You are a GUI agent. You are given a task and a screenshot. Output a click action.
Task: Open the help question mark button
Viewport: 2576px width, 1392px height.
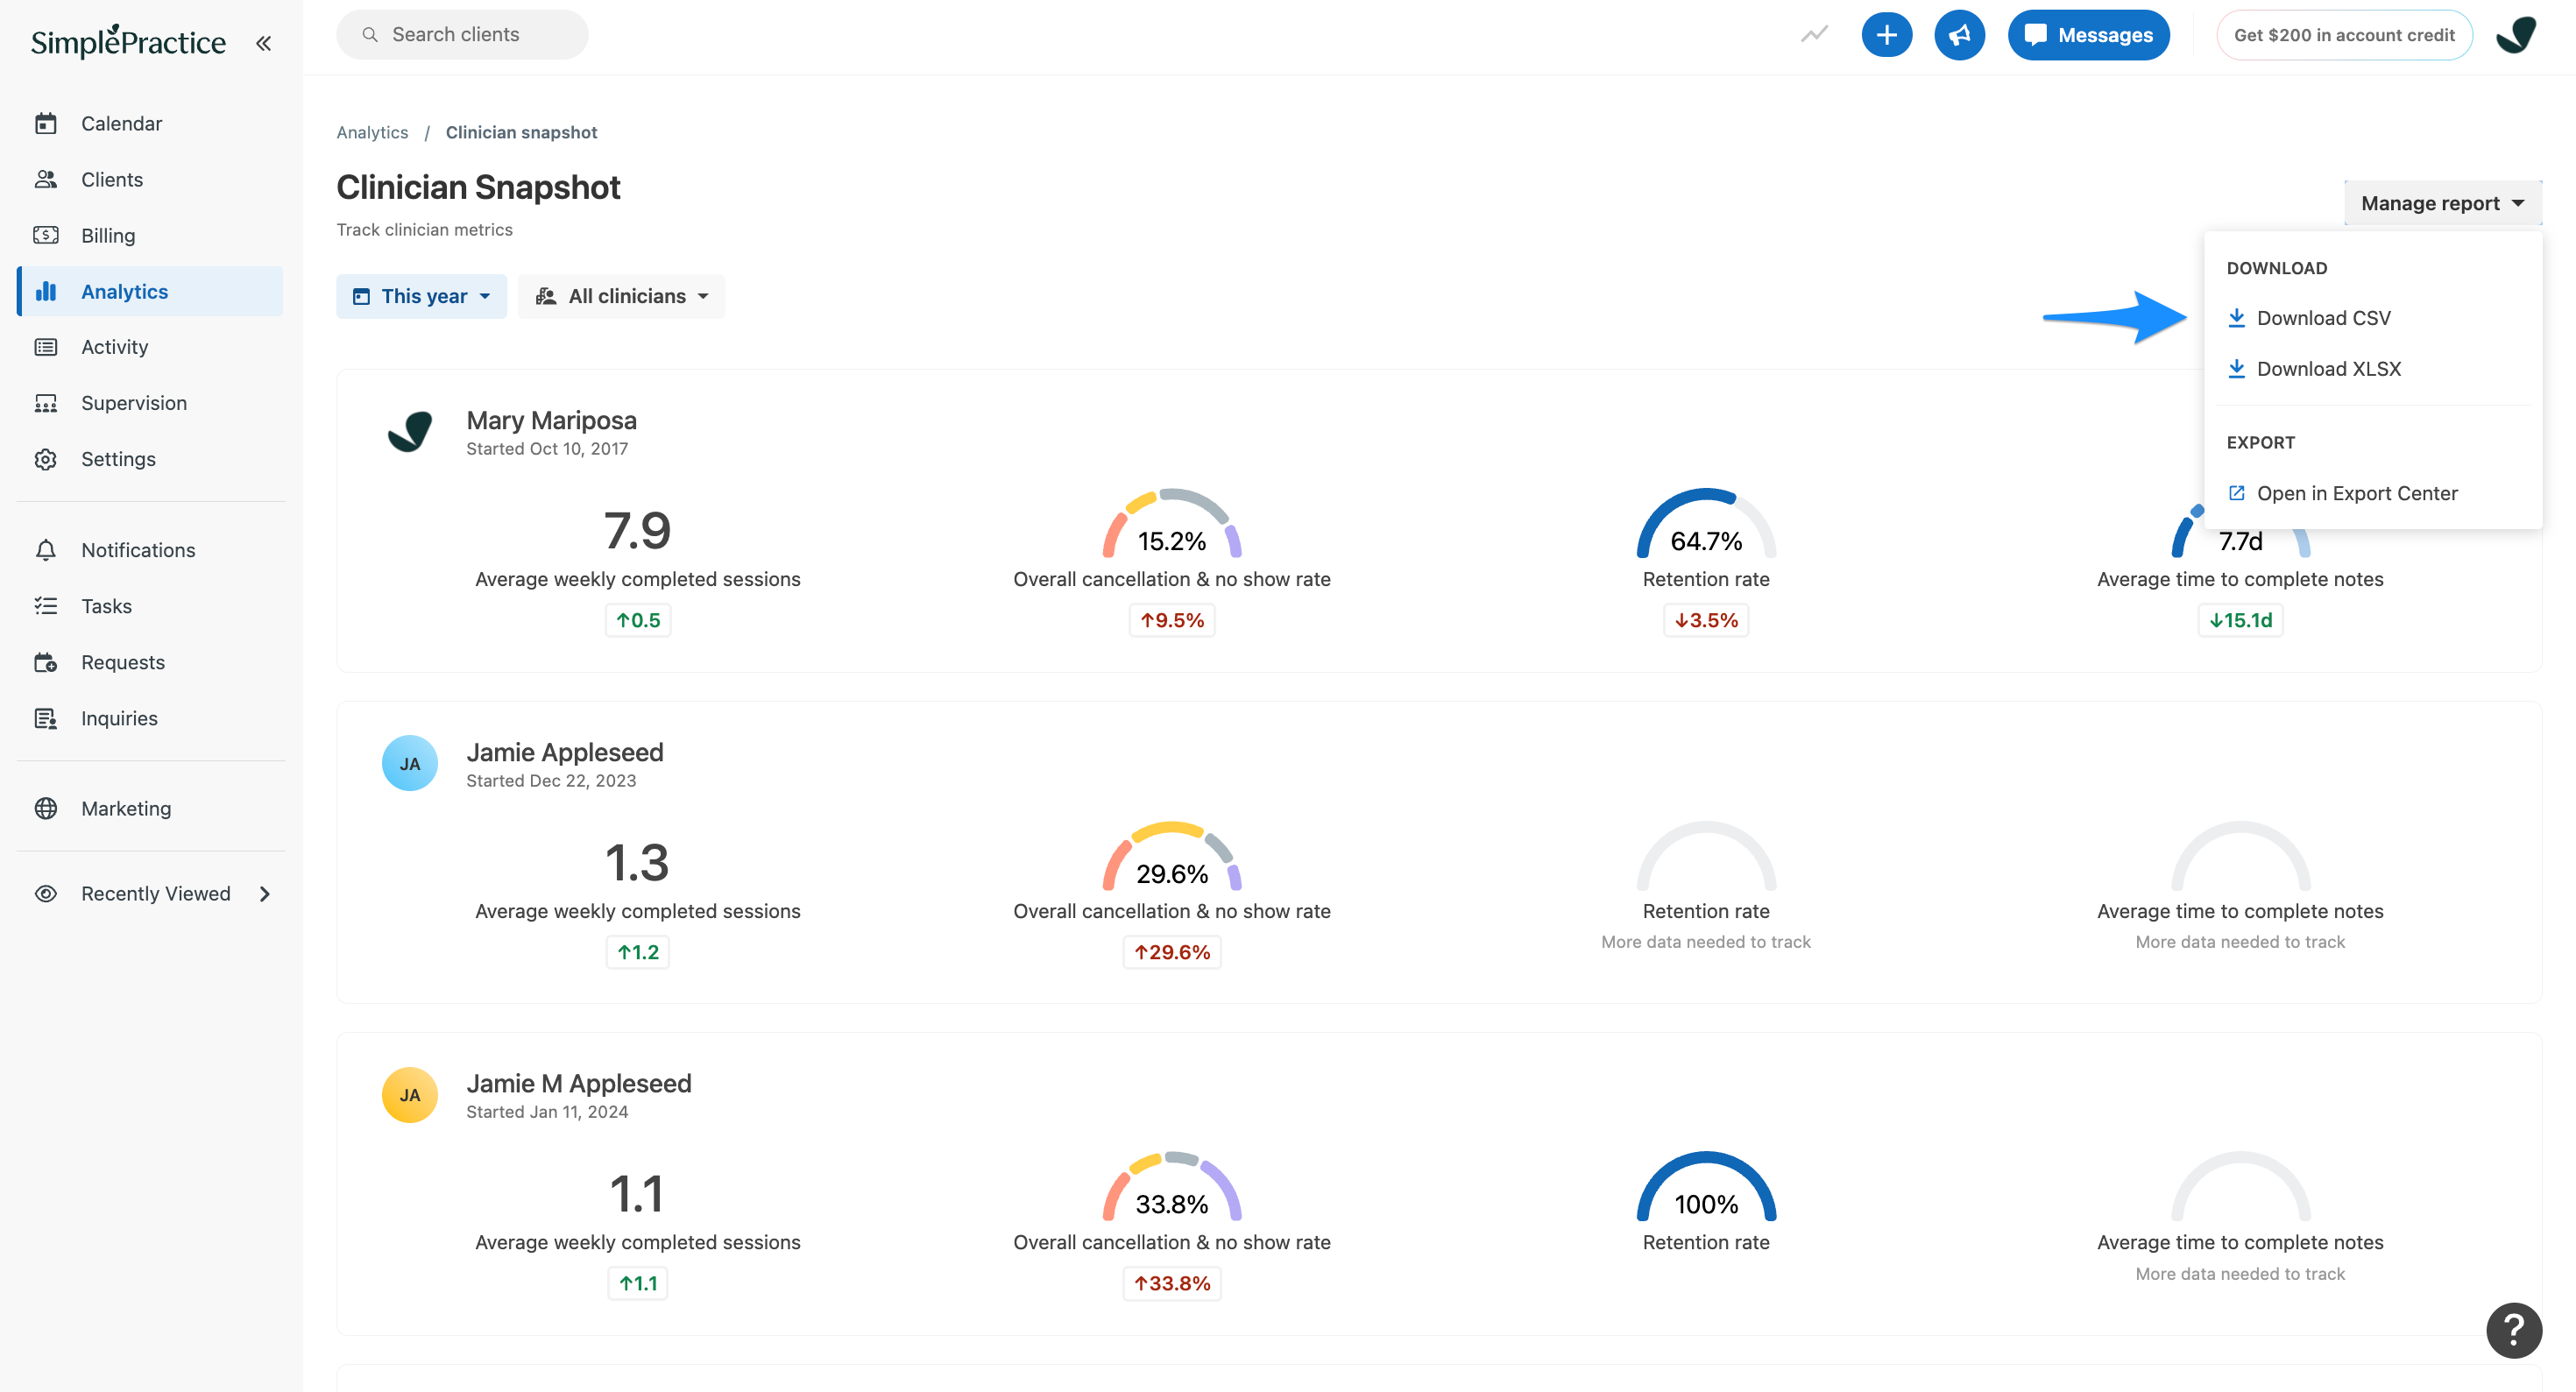pyautogui.click(x=2514, y=1330)
